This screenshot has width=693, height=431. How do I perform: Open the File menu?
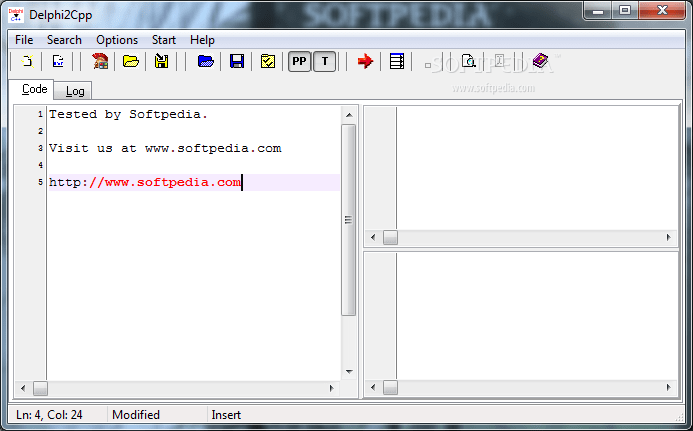coord(24,40)
